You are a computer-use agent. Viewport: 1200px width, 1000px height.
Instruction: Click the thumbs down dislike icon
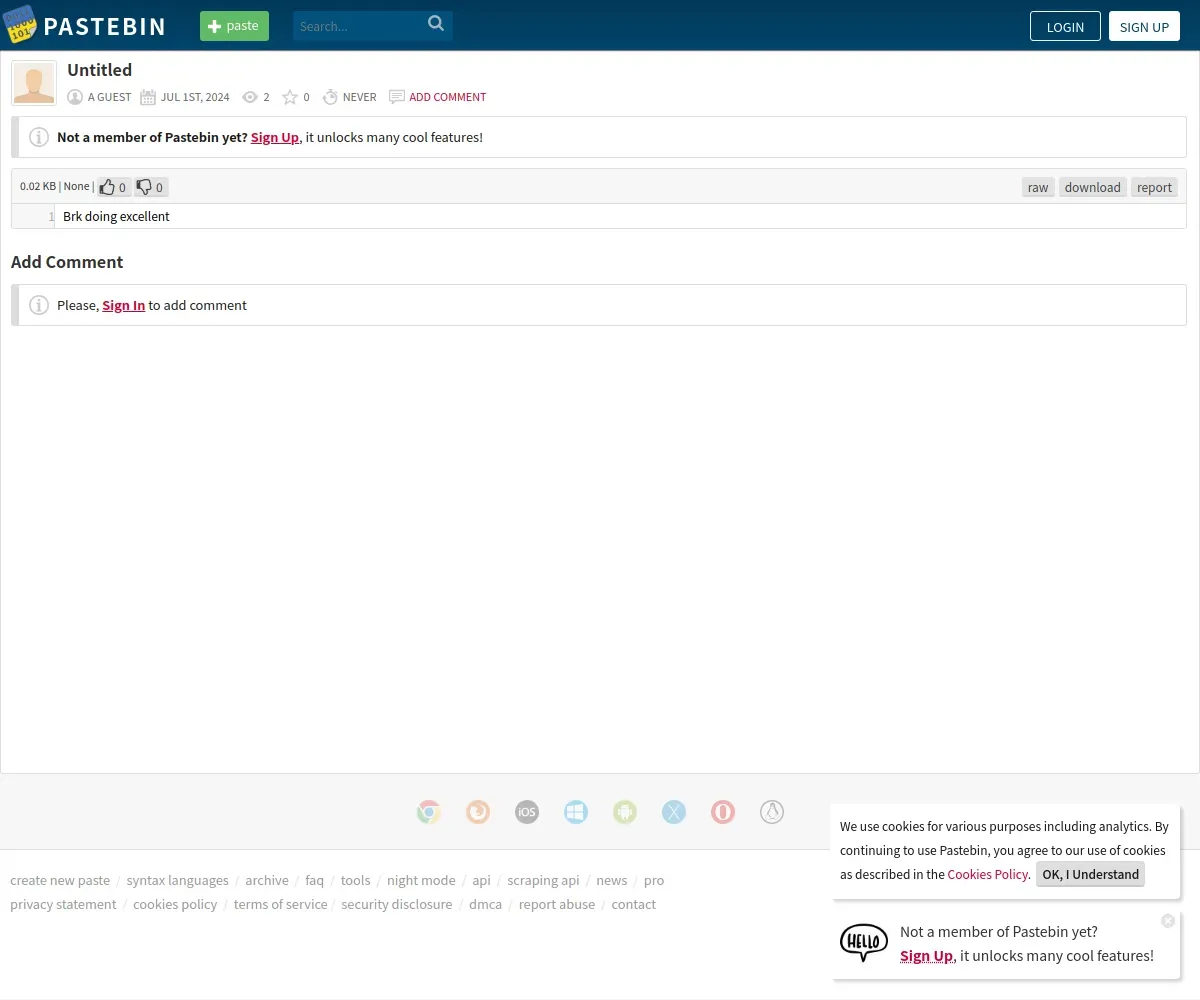tap(144, 187)
